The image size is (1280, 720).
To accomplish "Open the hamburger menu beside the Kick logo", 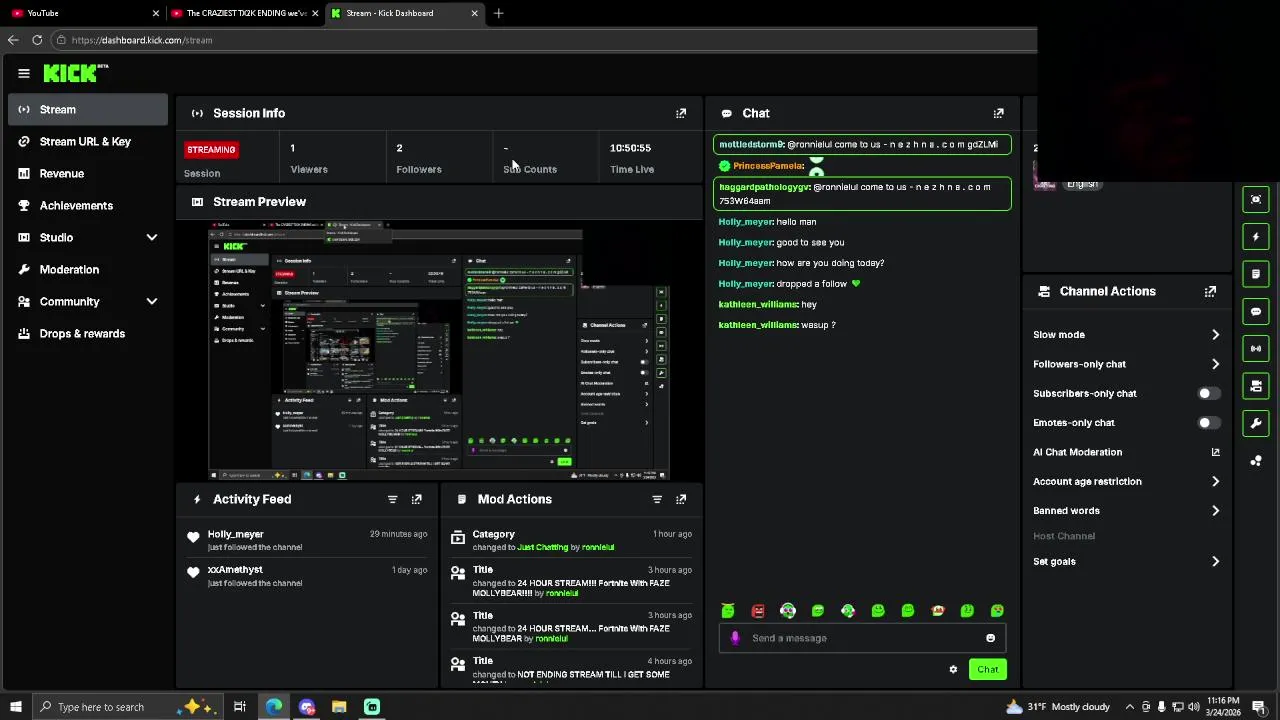I will [24, 73].
